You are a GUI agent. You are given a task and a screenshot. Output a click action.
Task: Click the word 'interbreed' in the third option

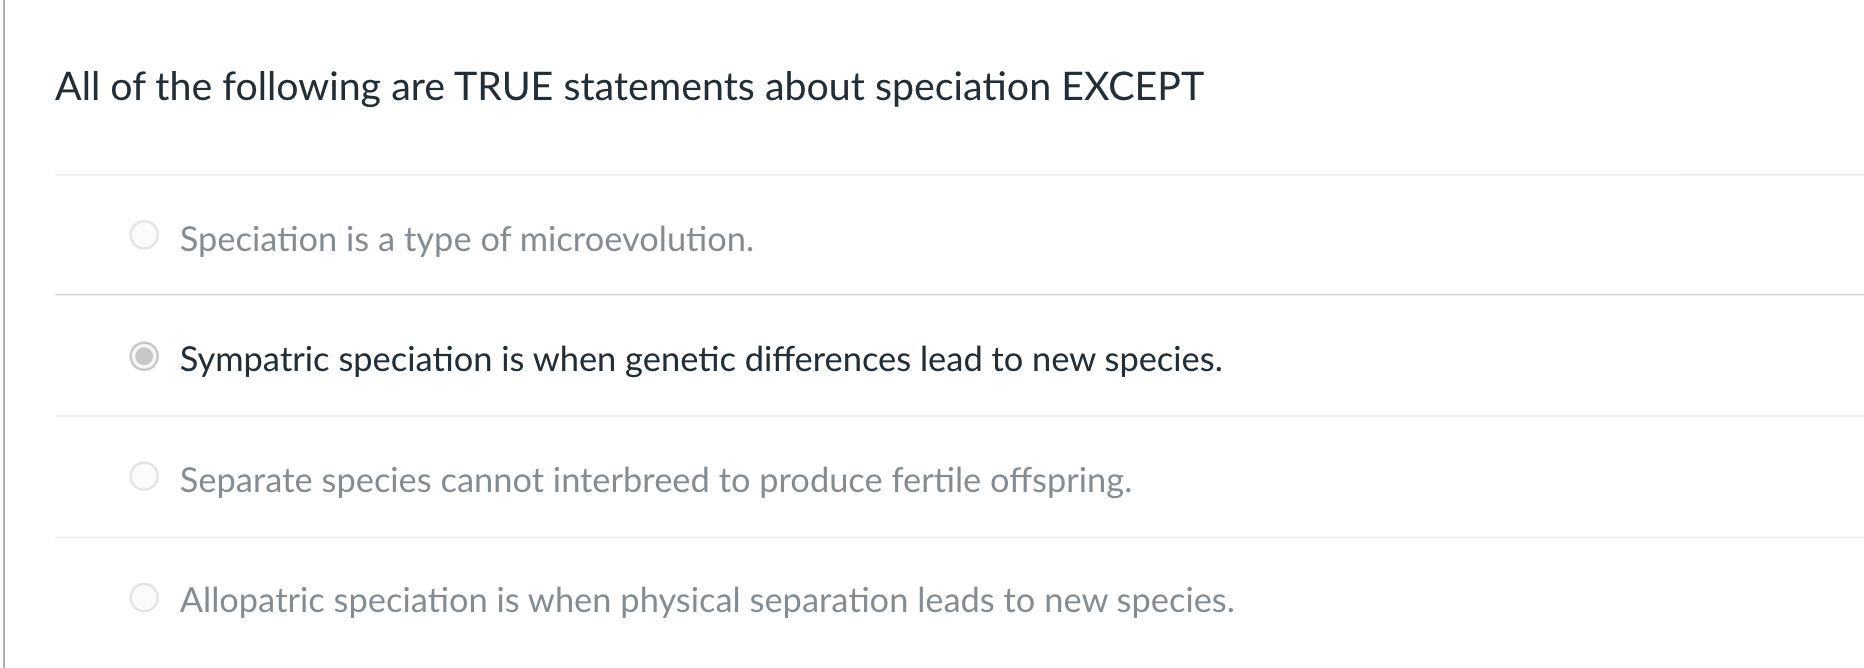pos(630,481)
